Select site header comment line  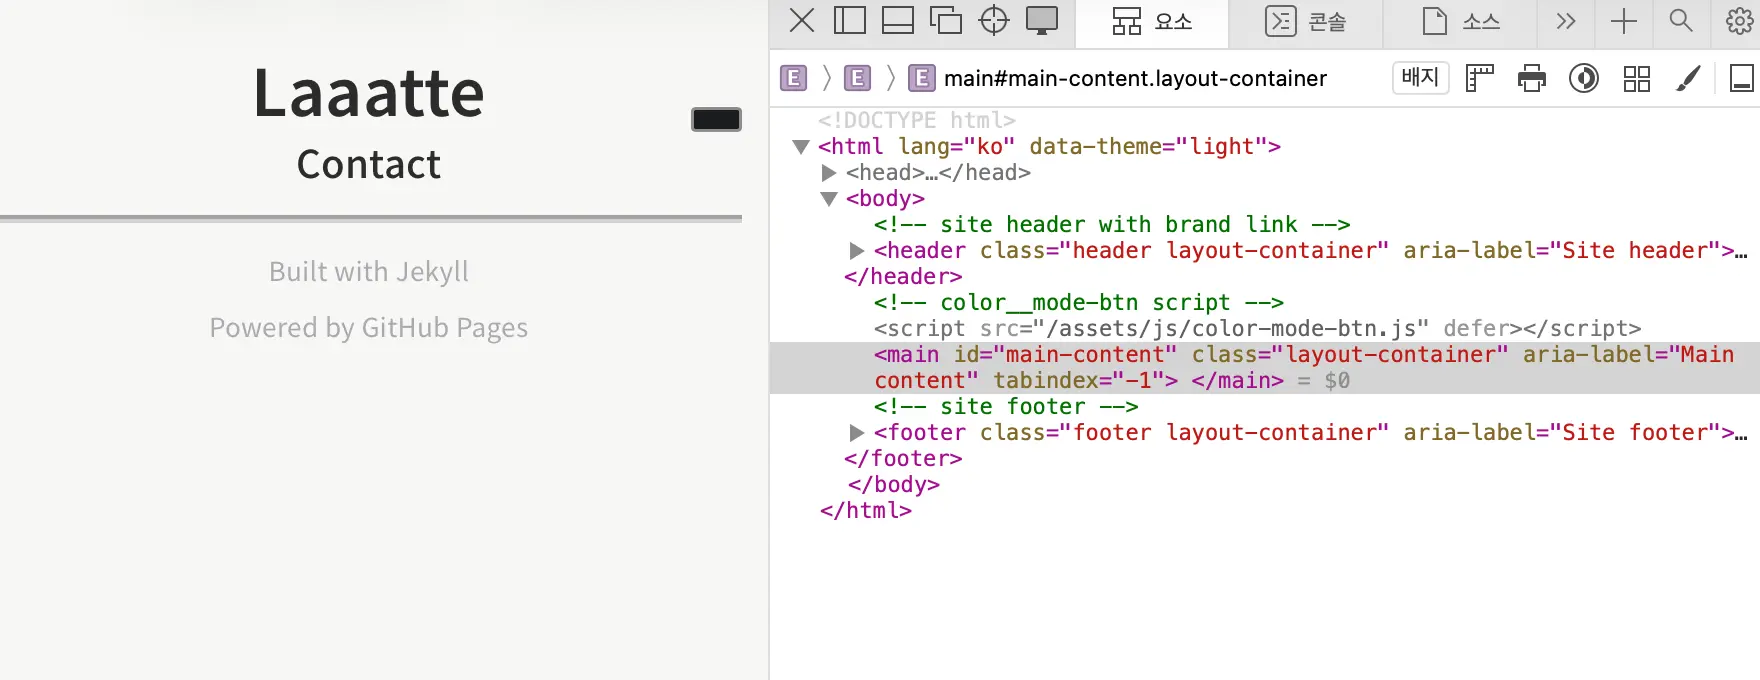tap(1112, 225)
